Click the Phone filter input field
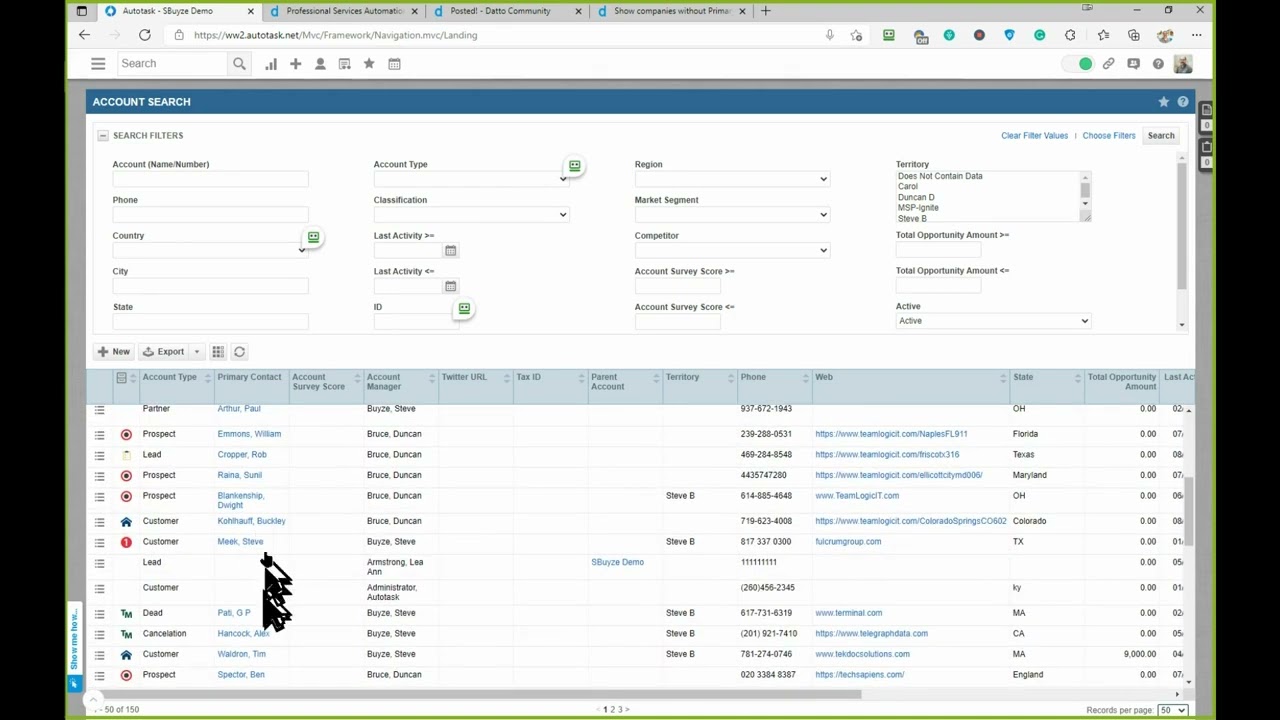The height and width of the screenshot is (720, 1280). coord(210,215)
